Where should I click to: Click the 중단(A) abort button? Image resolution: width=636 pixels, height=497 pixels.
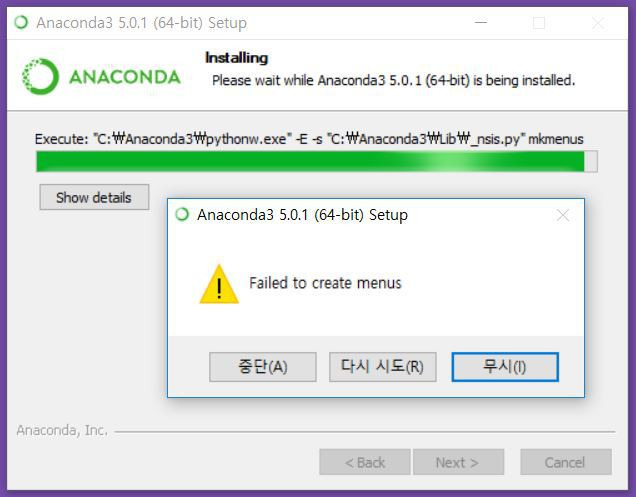[262, 367]
